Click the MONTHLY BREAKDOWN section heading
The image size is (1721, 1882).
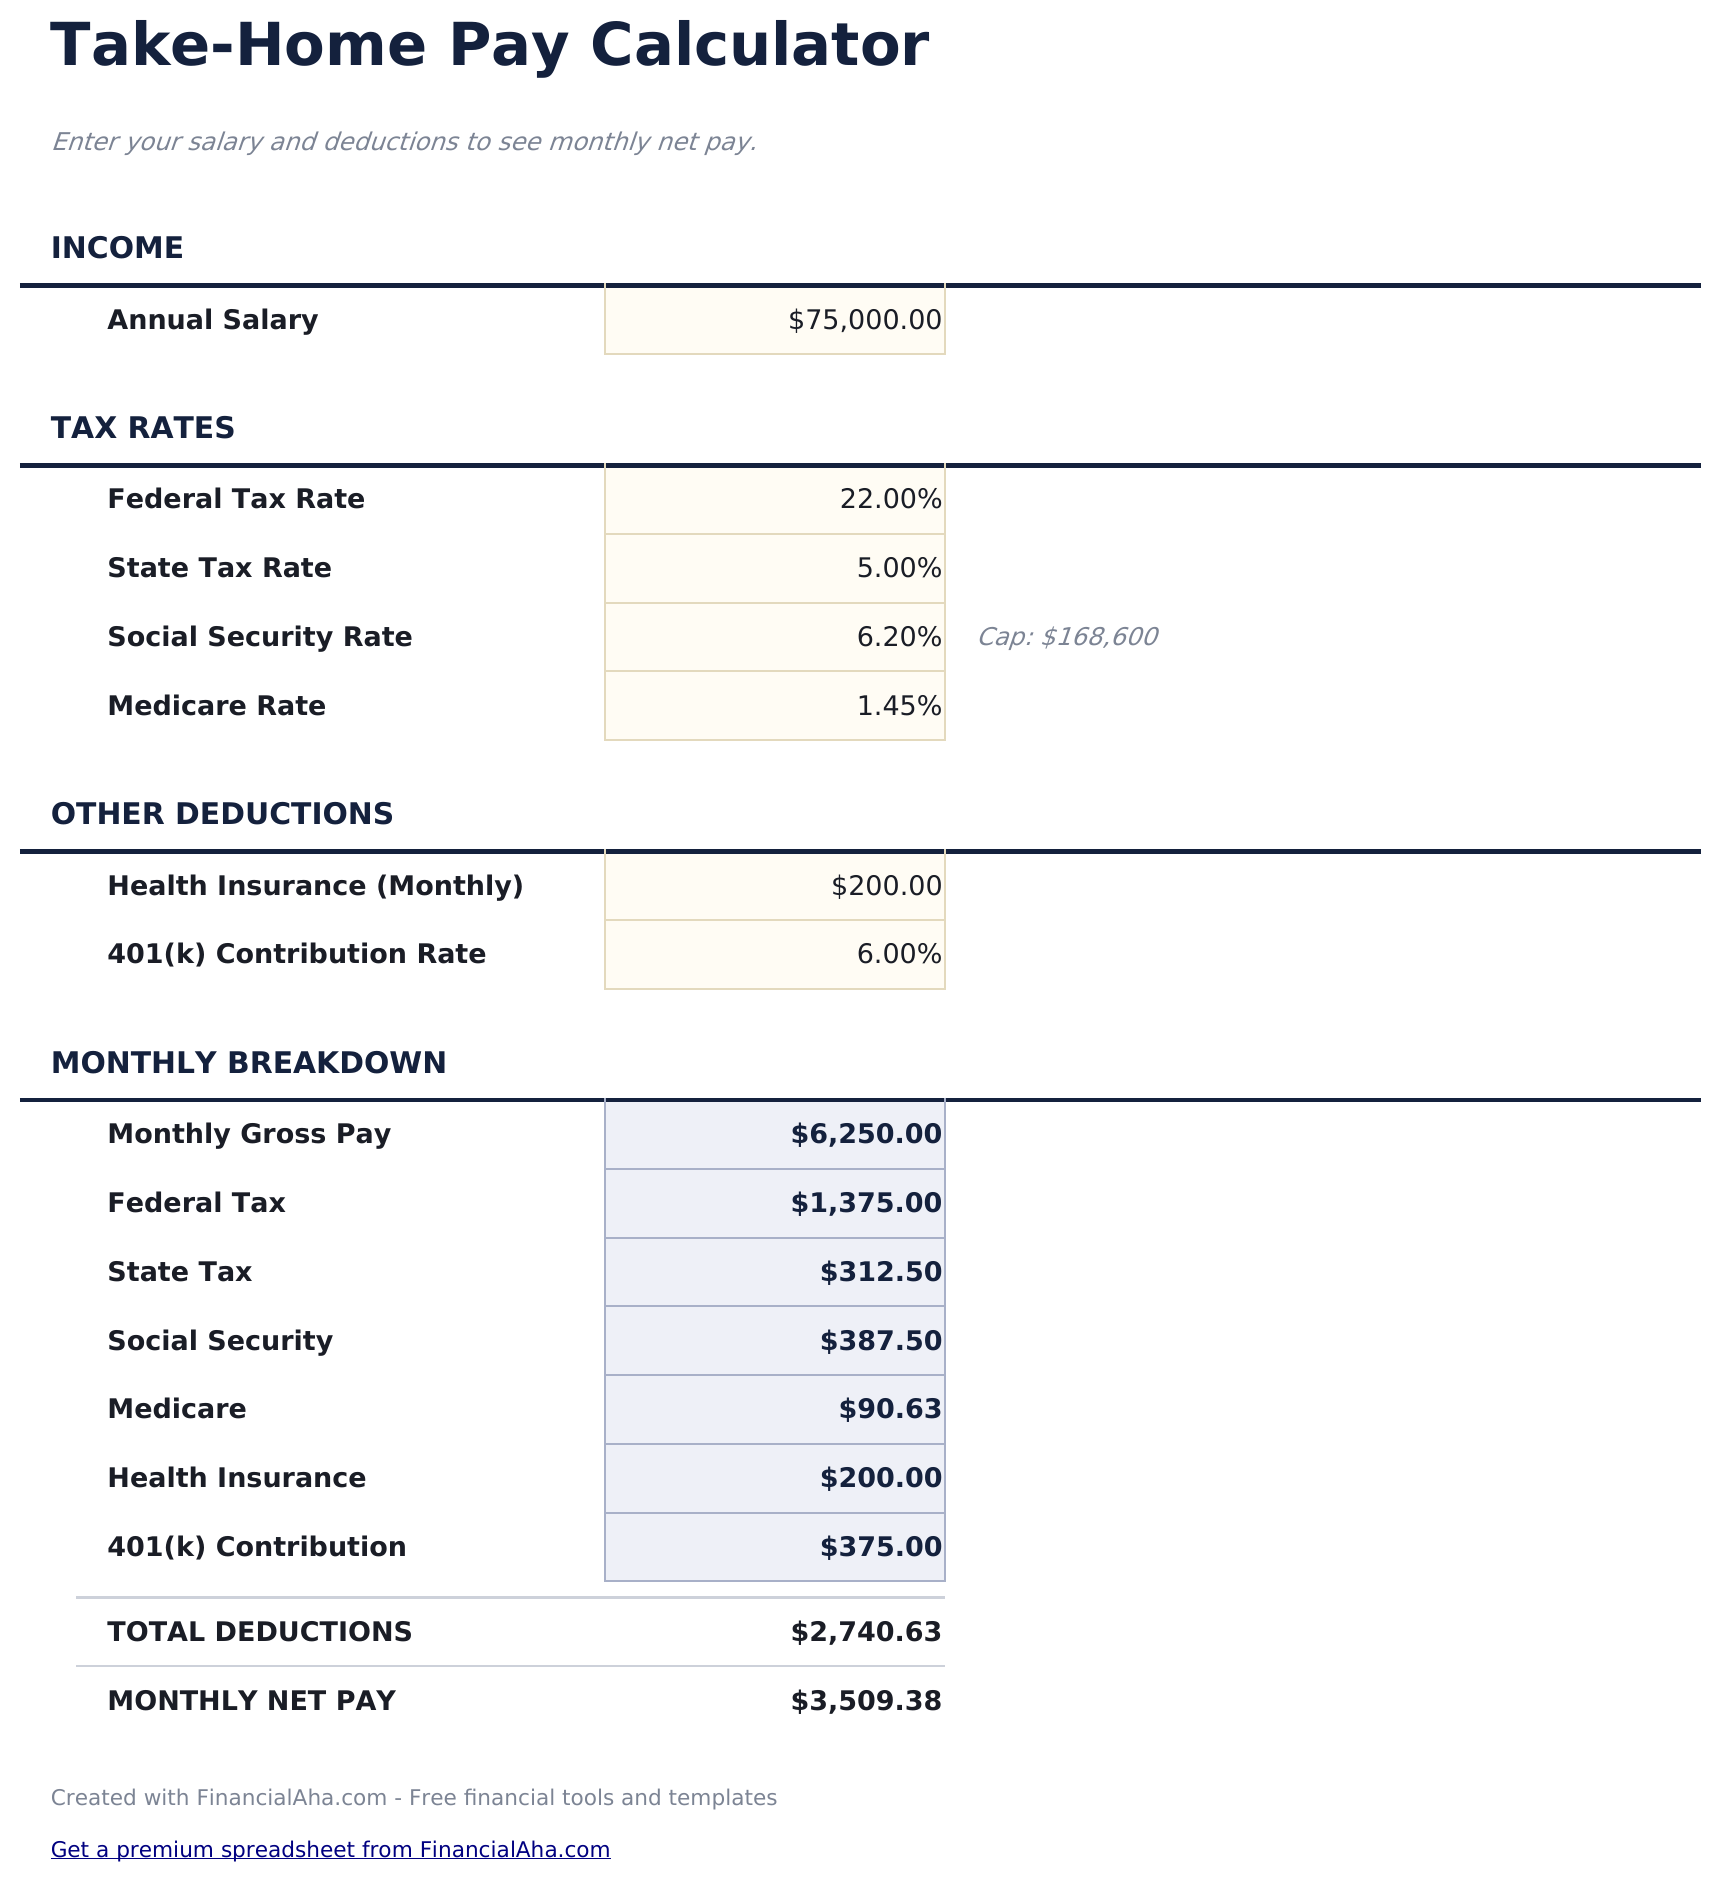[249, 1063]
